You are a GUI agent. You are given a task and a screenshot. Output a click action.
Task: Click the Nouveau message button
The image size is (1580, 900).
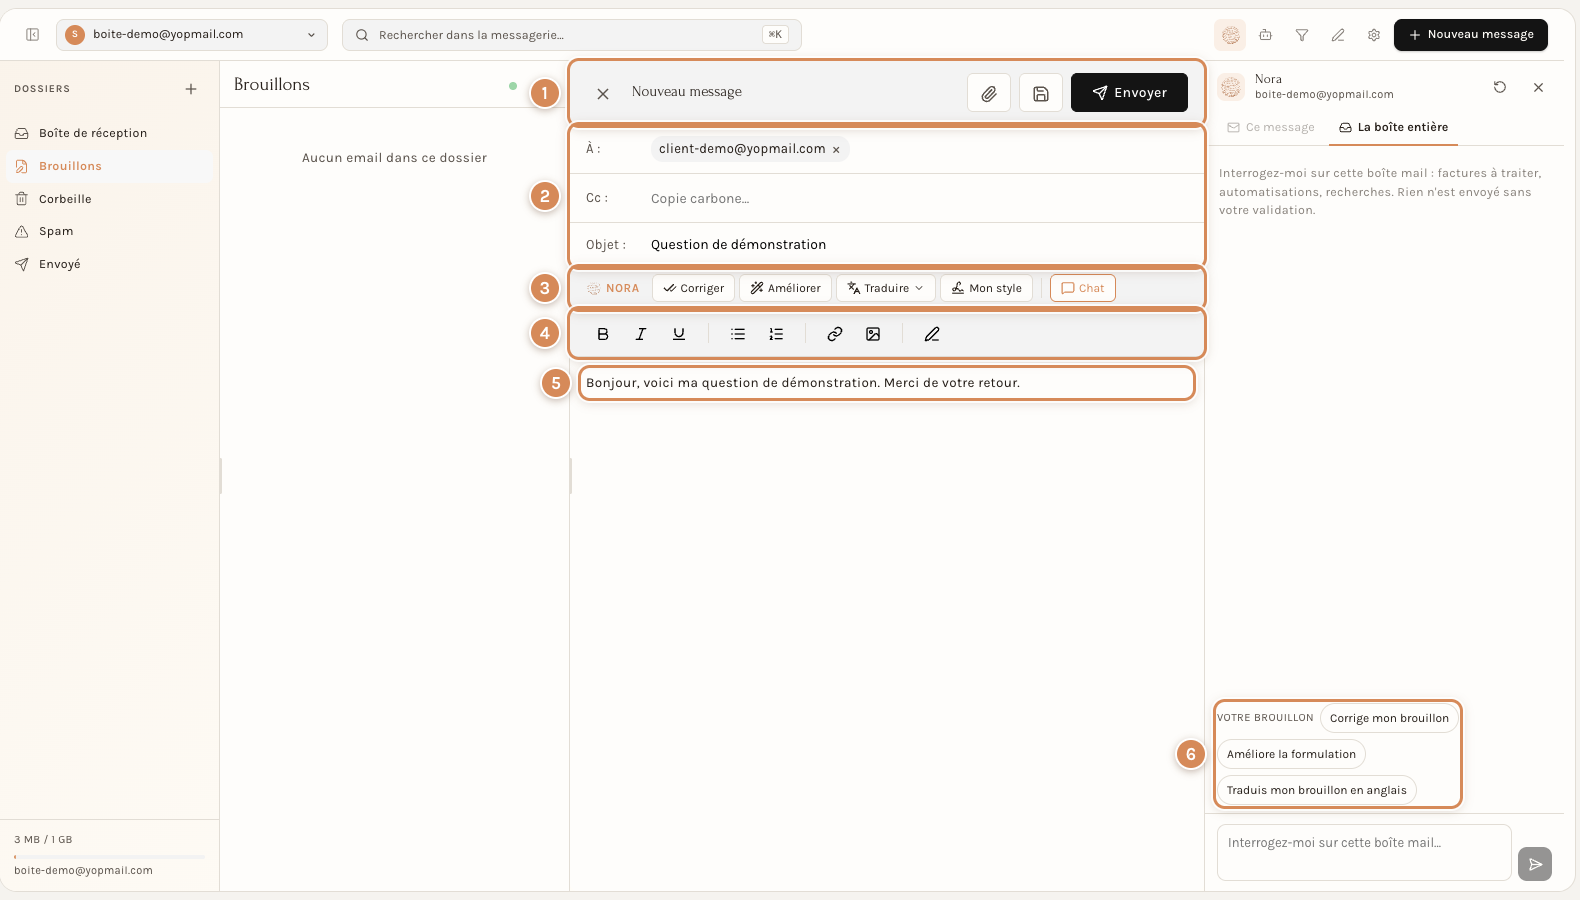pos(1471,35)
